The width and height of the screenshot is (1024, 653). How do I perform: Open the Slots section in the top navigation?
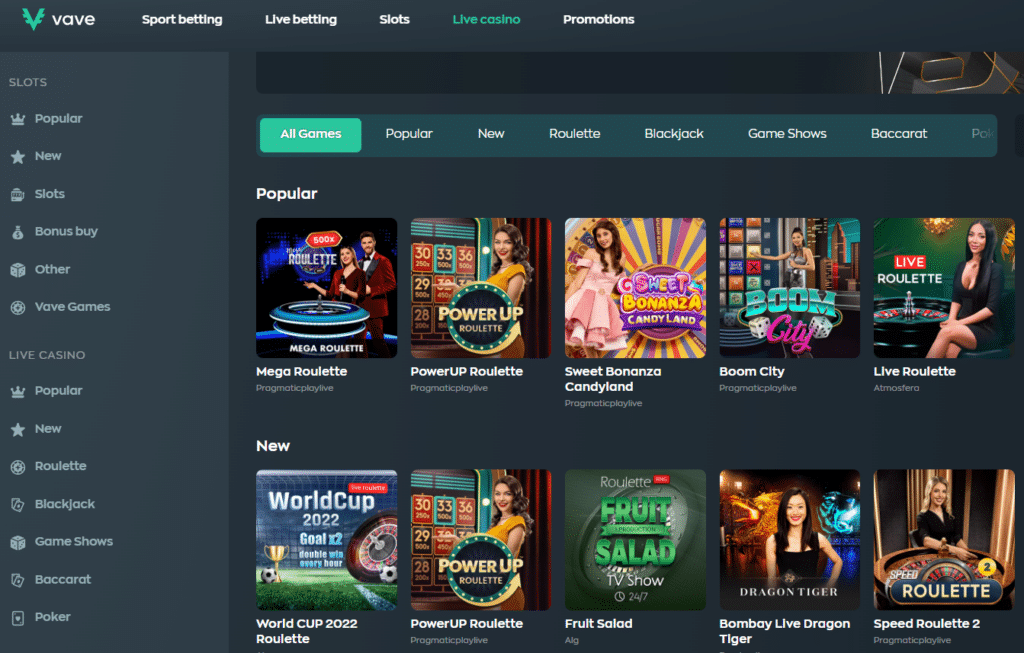394,20
